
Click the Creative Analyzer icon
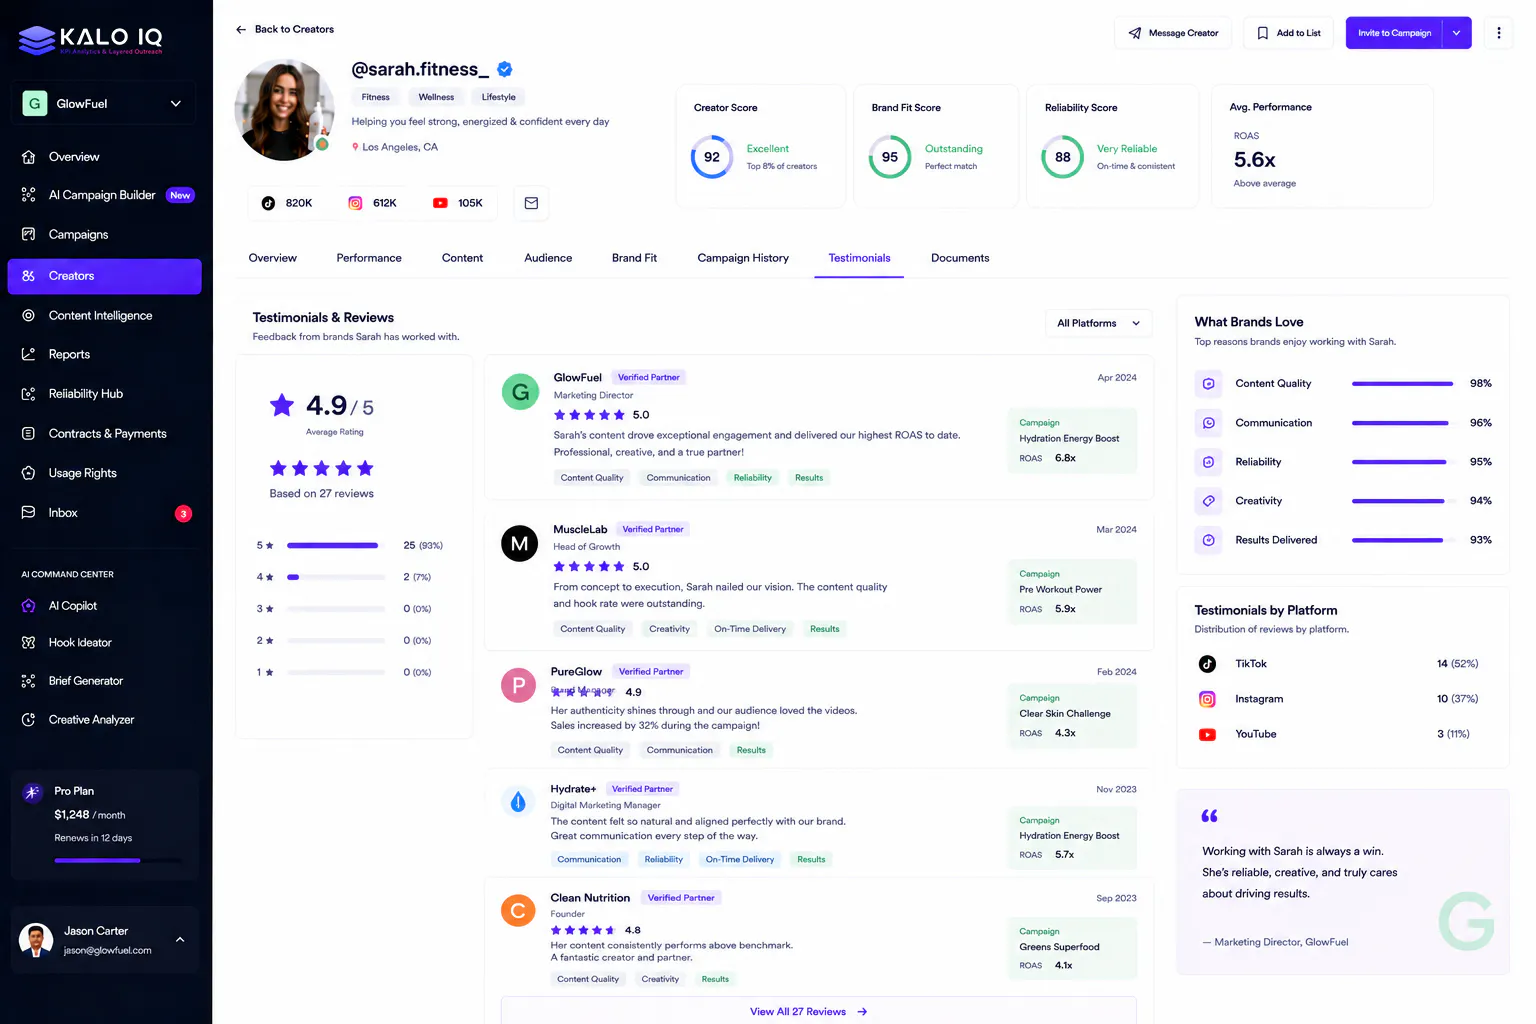tap(28, 720)
